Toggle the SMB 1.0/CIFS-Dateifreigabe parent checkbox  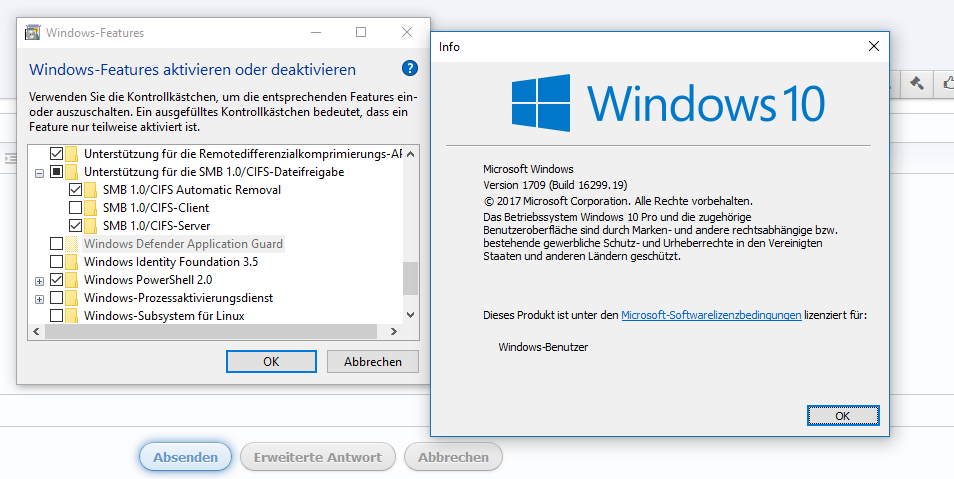click(57, 172)
